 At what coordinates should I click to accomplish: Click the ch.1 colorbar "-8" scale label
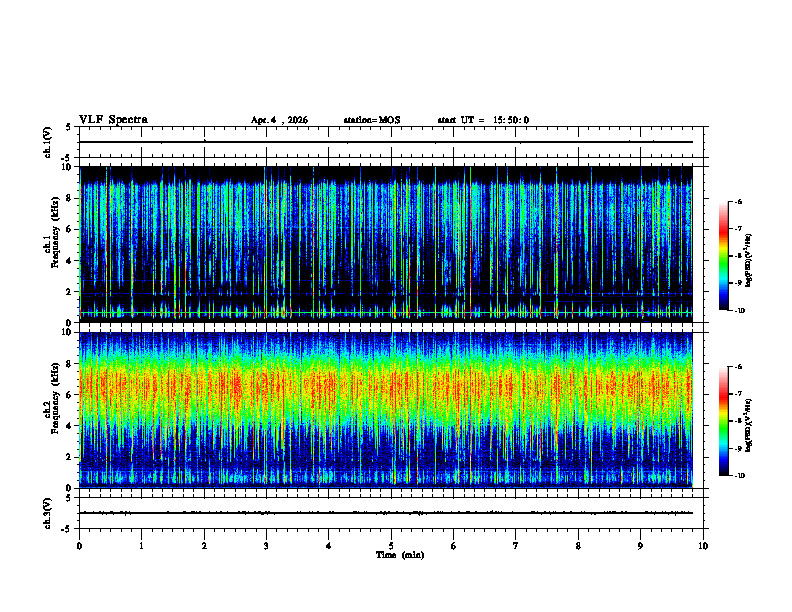pyautogui.click(x=739, y=256)
